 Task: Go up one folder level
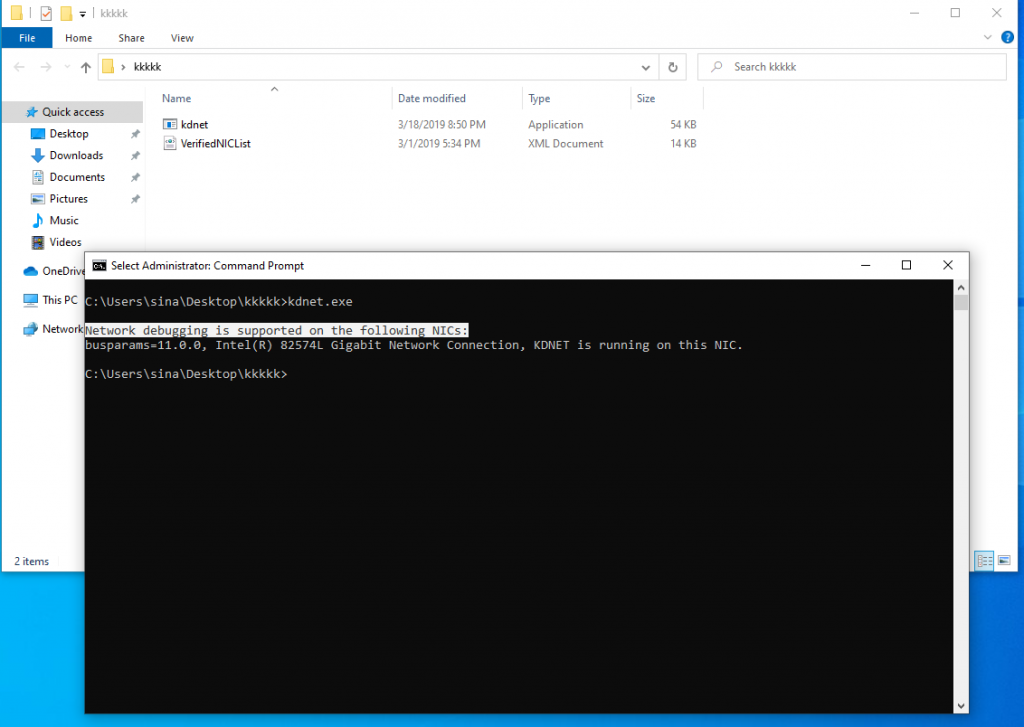coord(86,67)
